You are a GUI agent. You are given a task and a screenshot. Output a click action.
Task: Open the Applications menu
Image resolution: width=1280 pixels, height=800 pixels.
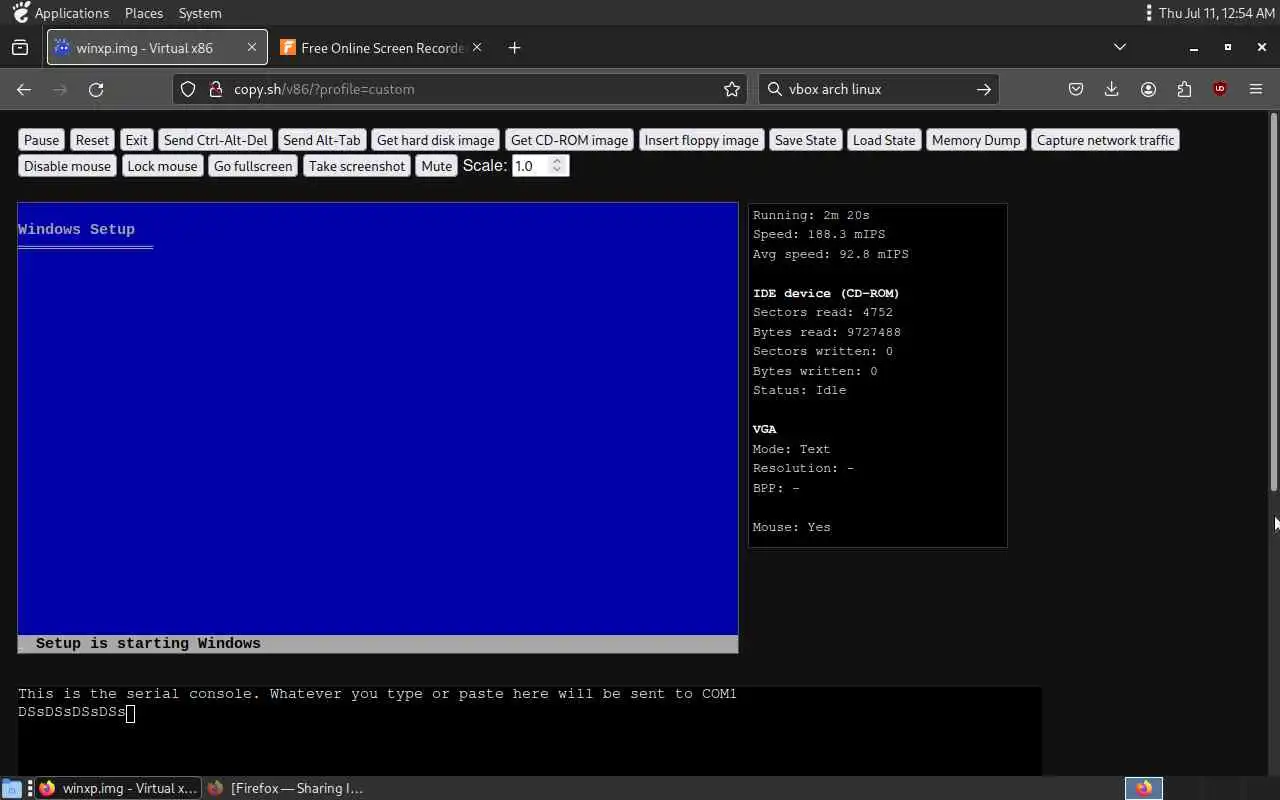(72, 13)
